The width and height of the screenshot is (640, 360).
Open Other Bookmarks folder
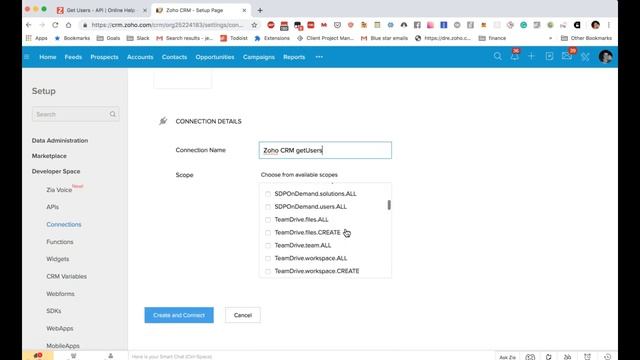(587, 38)
